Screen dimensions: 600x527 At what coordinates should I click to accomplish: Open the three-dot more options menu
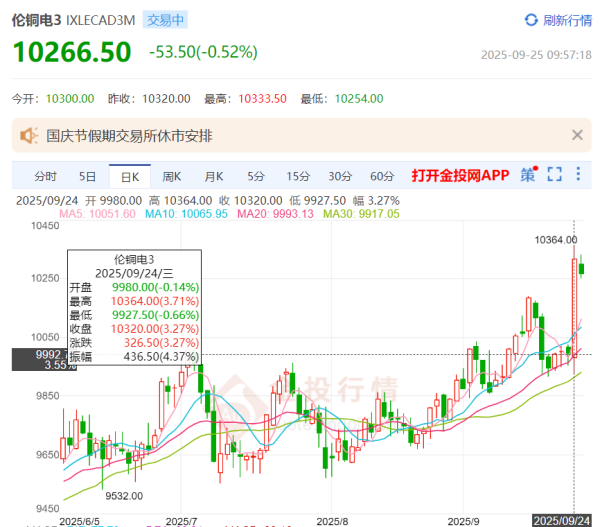(578, 176)
